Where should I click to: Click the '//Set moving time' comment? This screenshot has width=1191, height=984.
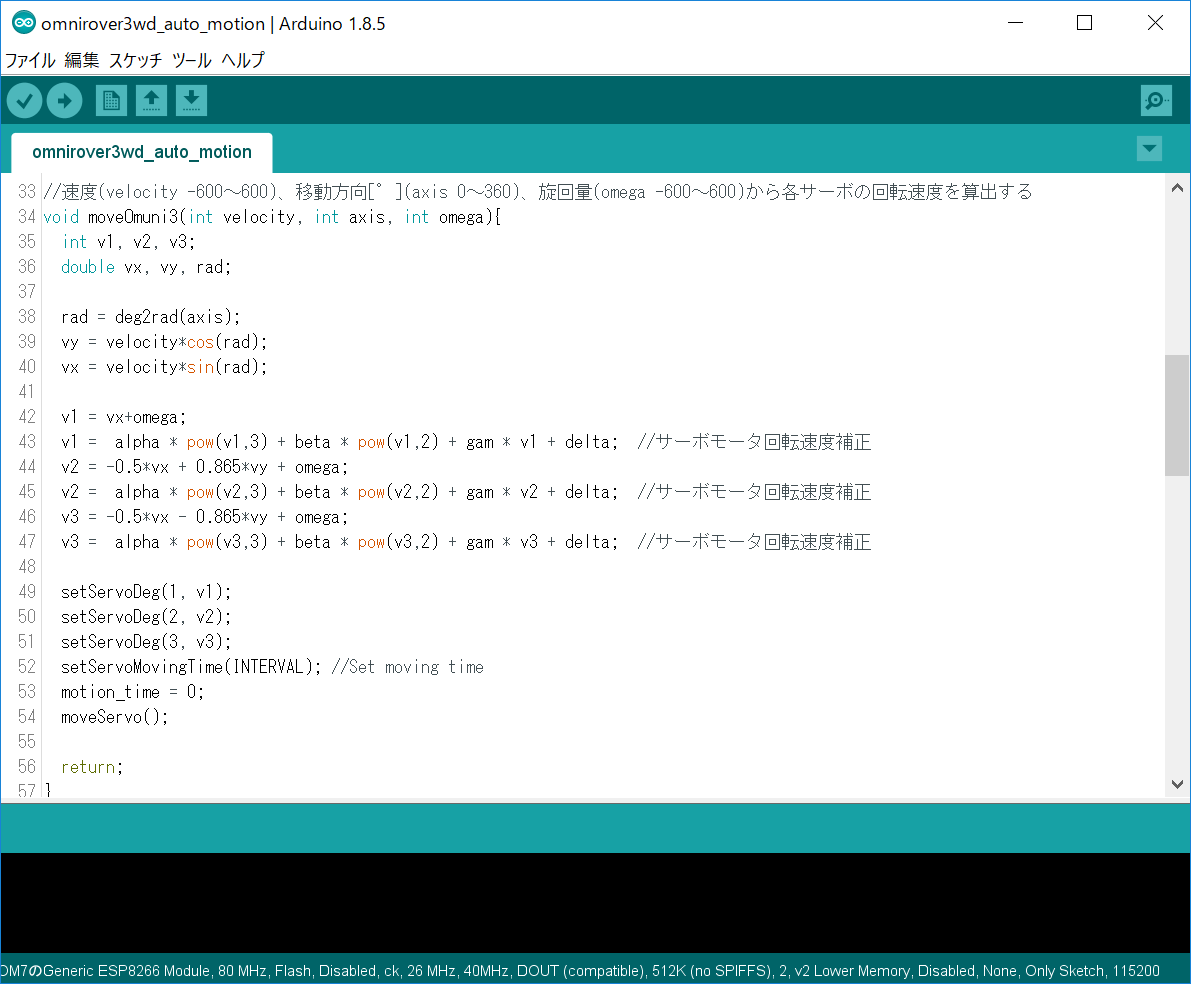(x=408, y=667)
